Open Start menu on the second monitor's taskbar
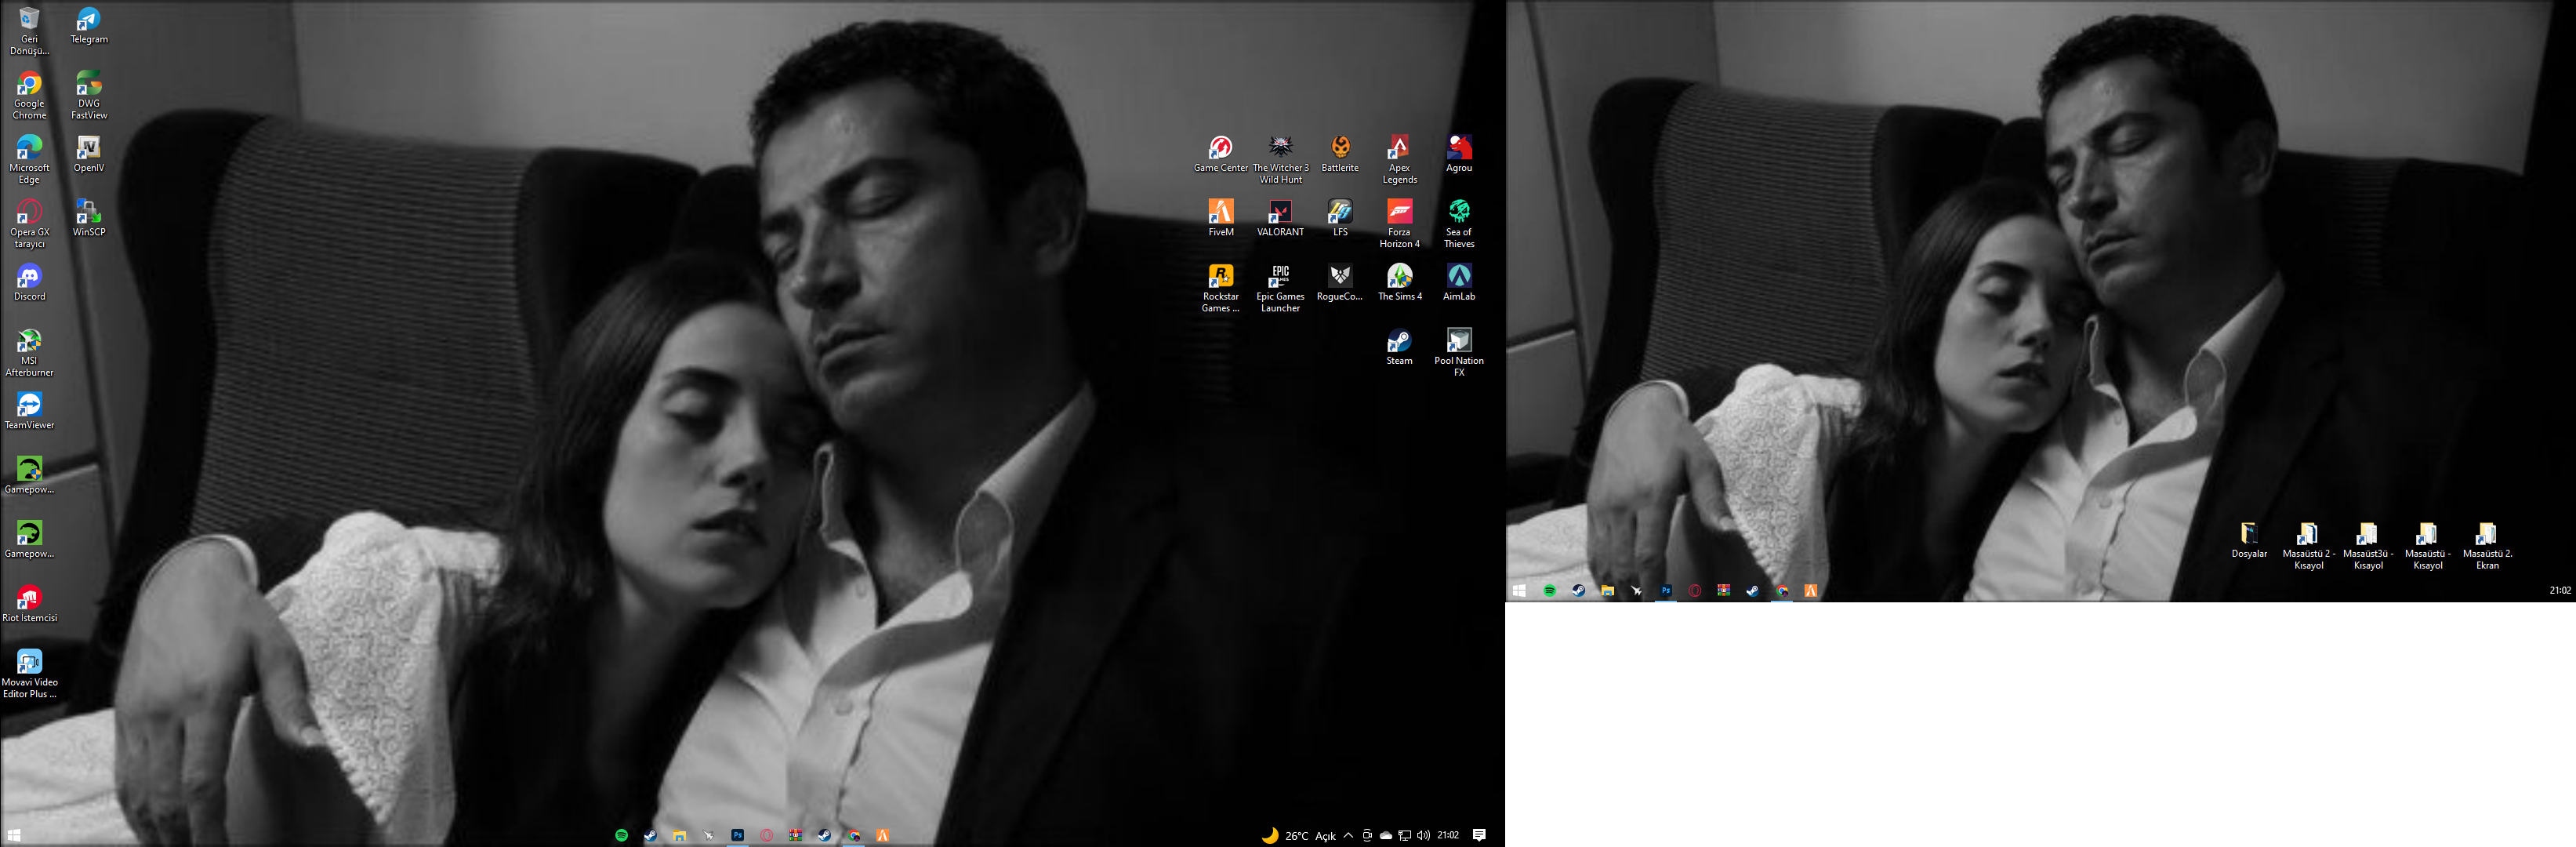2576x847 pixels. coord(1519,591)
